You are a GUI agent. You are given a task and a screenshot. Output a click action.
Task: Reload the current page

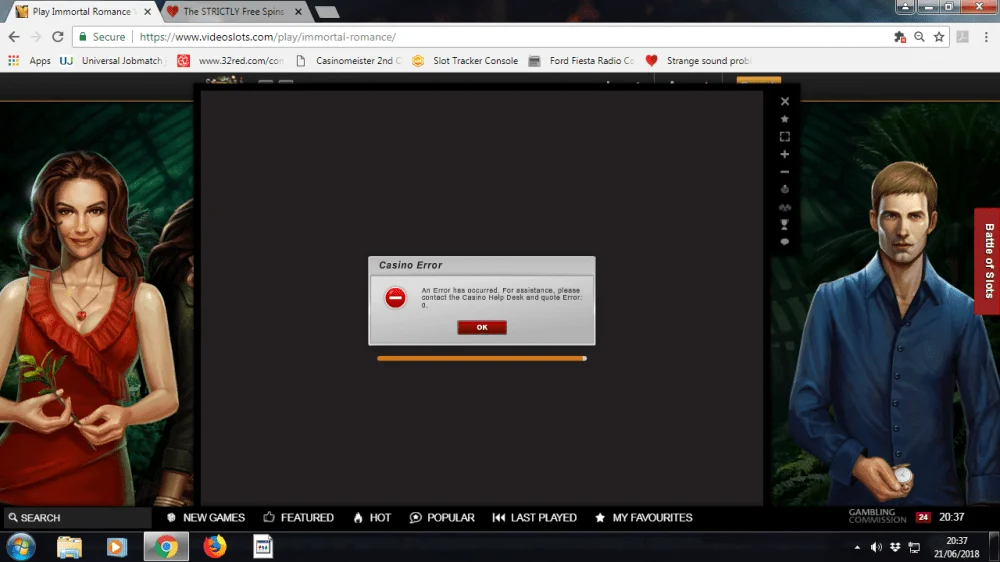pos(58,37)
